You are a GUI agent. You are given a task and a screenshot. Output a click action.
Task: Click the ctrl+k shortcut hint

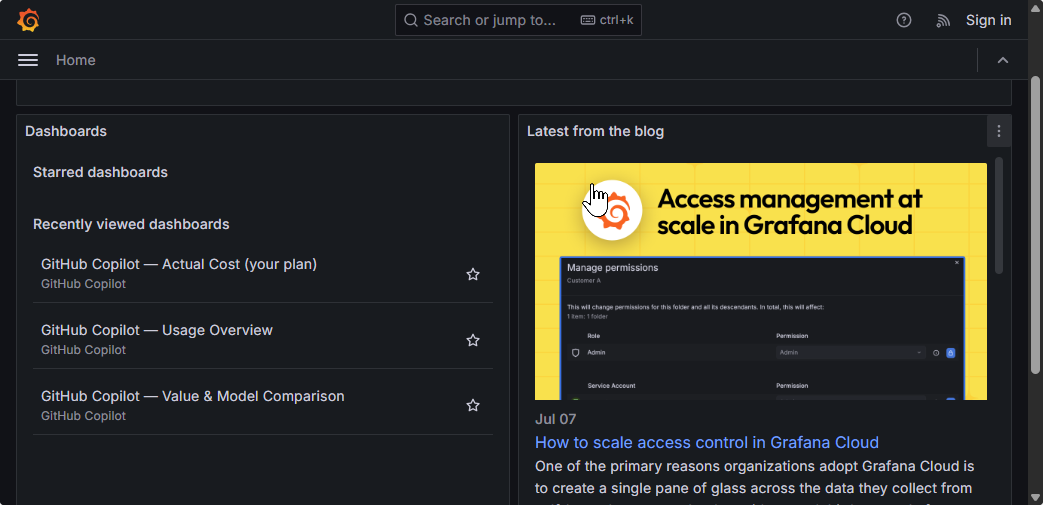click(607, 20)
